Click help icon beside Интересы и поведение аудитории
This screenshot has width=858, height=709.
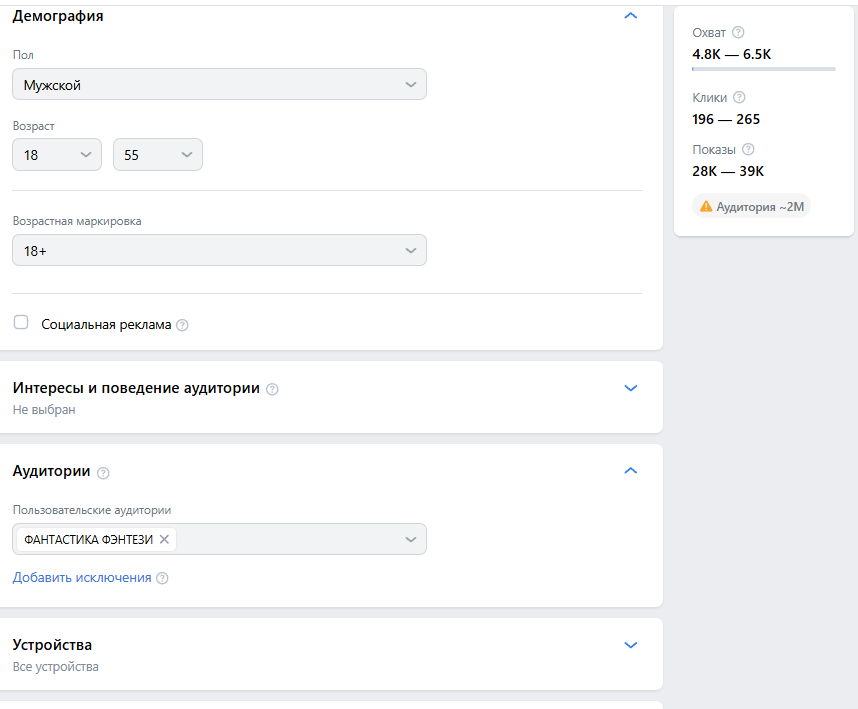(x=272, y=389)
